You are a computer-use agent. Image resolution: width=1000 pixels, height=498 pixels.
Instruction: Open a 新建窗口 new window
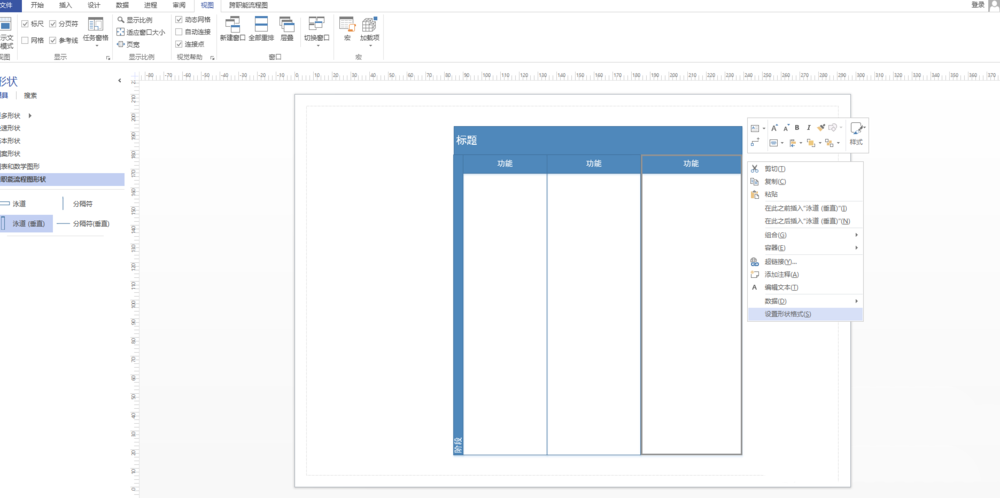233,29
